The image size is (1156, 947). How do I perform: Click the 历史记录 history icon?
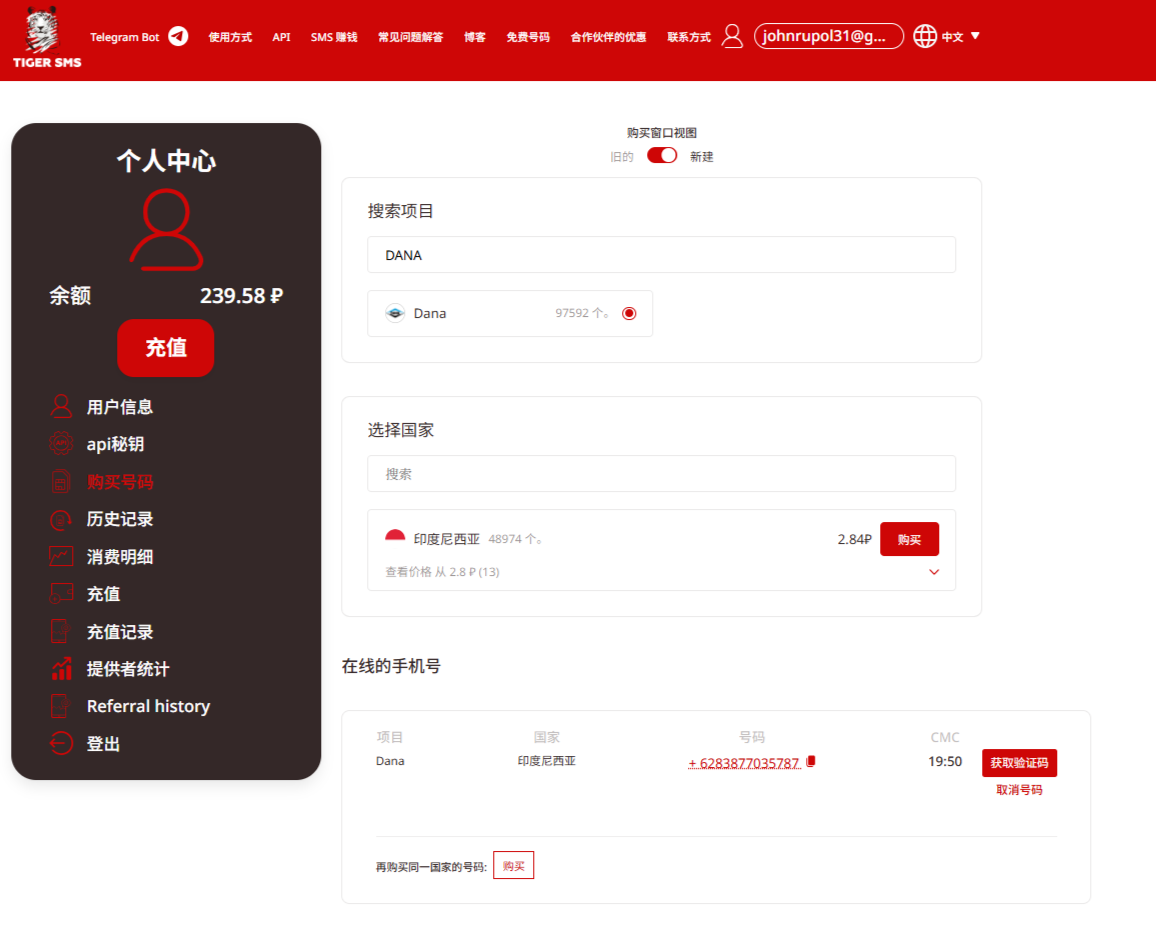[61, 519]
